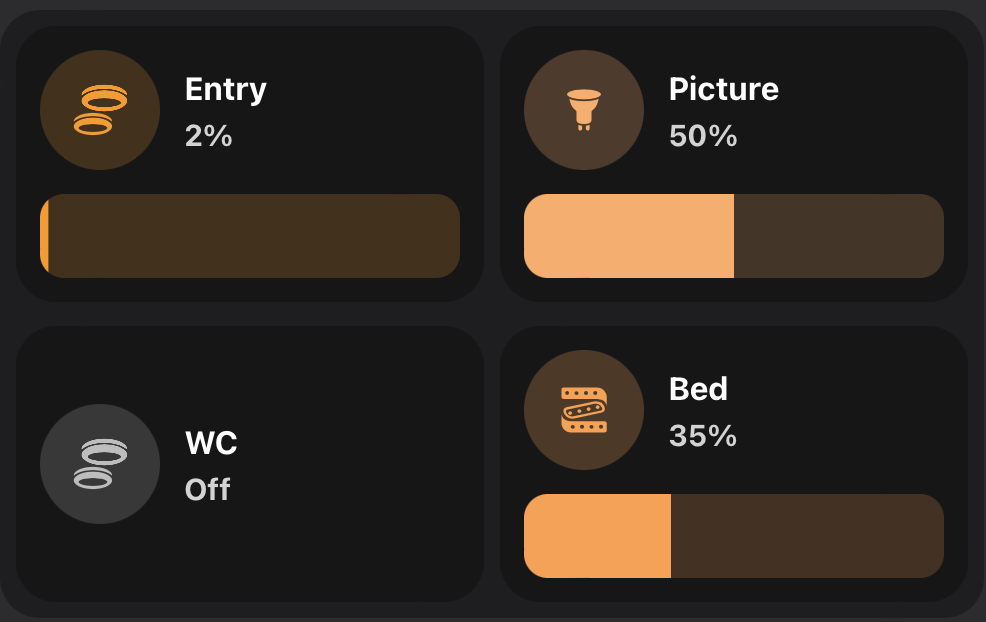Viewport: 986px width, 622px height.
Task: Toggle the Entry ceiling light icon
Action: point(100,110)
